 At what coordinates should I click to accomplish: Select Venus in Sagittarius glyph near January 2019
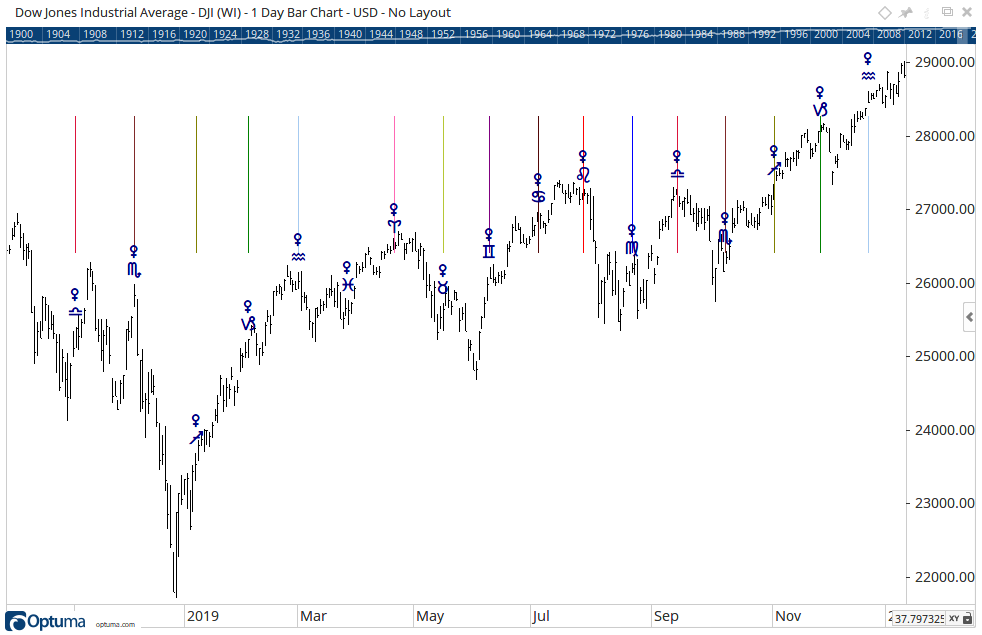(196, 429)
